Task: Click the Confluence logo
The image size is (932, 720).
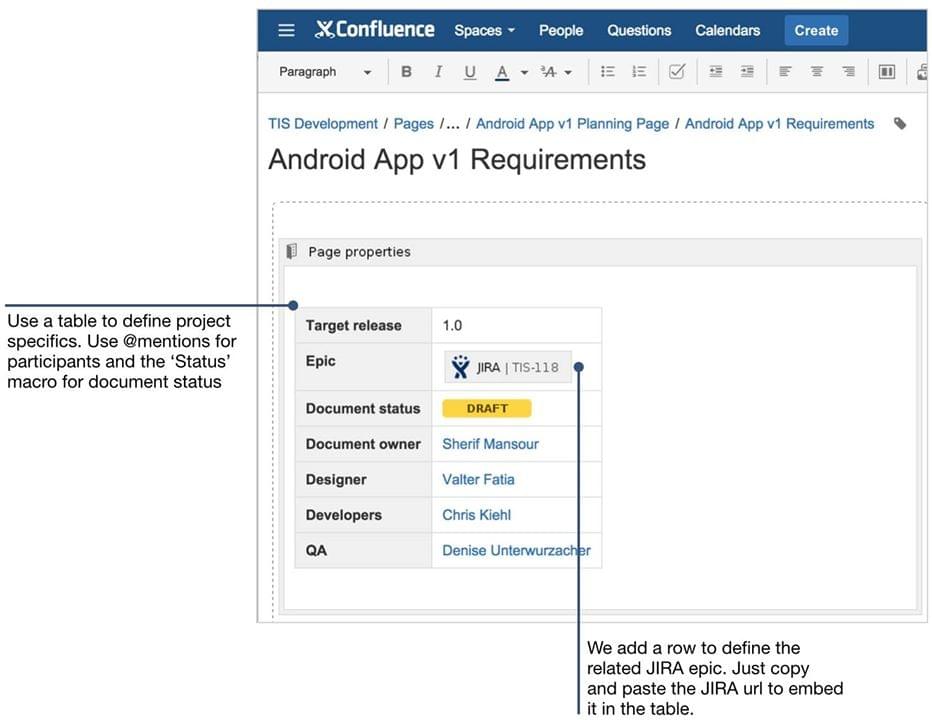Action: coord(374,29)
